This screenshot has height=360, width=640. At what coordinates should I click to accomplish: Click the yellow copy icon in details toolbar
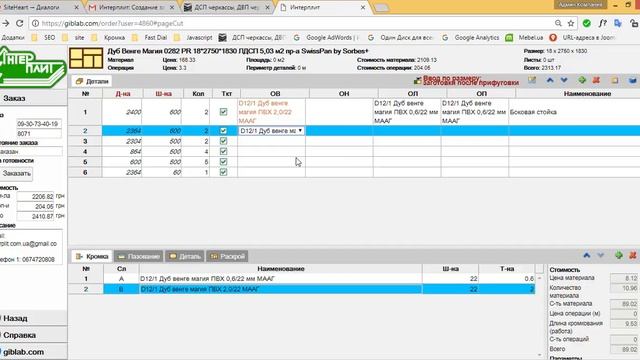click(615, 80)
